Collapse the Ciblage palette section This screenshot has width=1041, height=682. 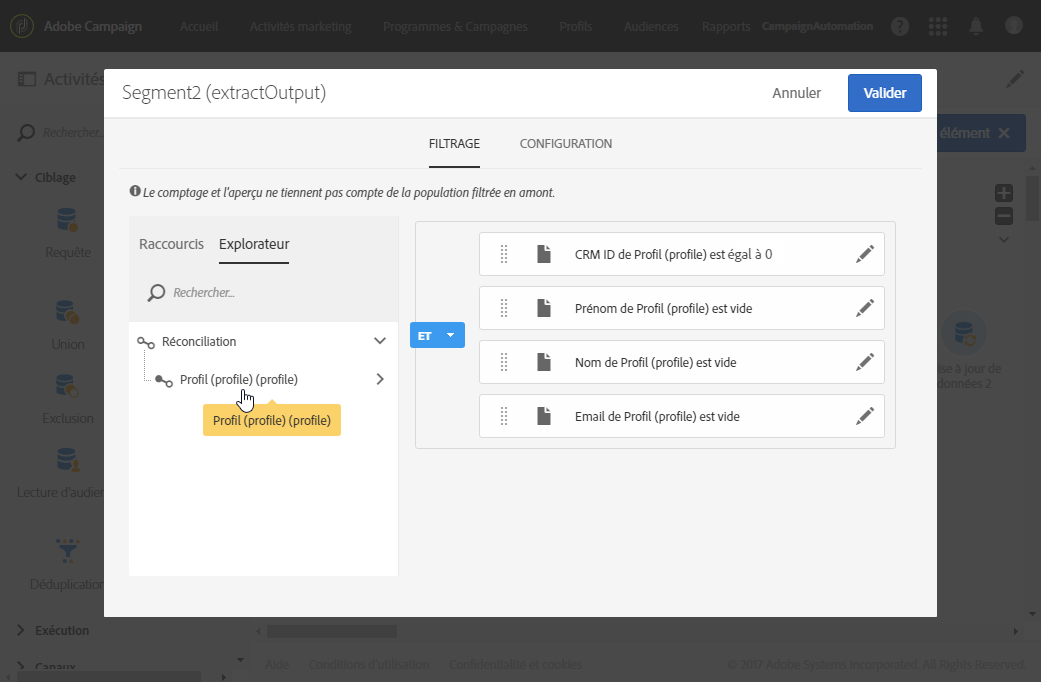tap(22, 177)
